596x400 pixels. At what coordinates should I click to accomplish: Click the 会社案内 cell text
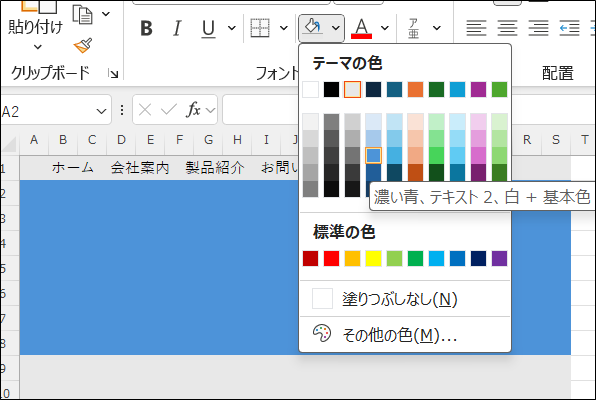tap(140, 167)
